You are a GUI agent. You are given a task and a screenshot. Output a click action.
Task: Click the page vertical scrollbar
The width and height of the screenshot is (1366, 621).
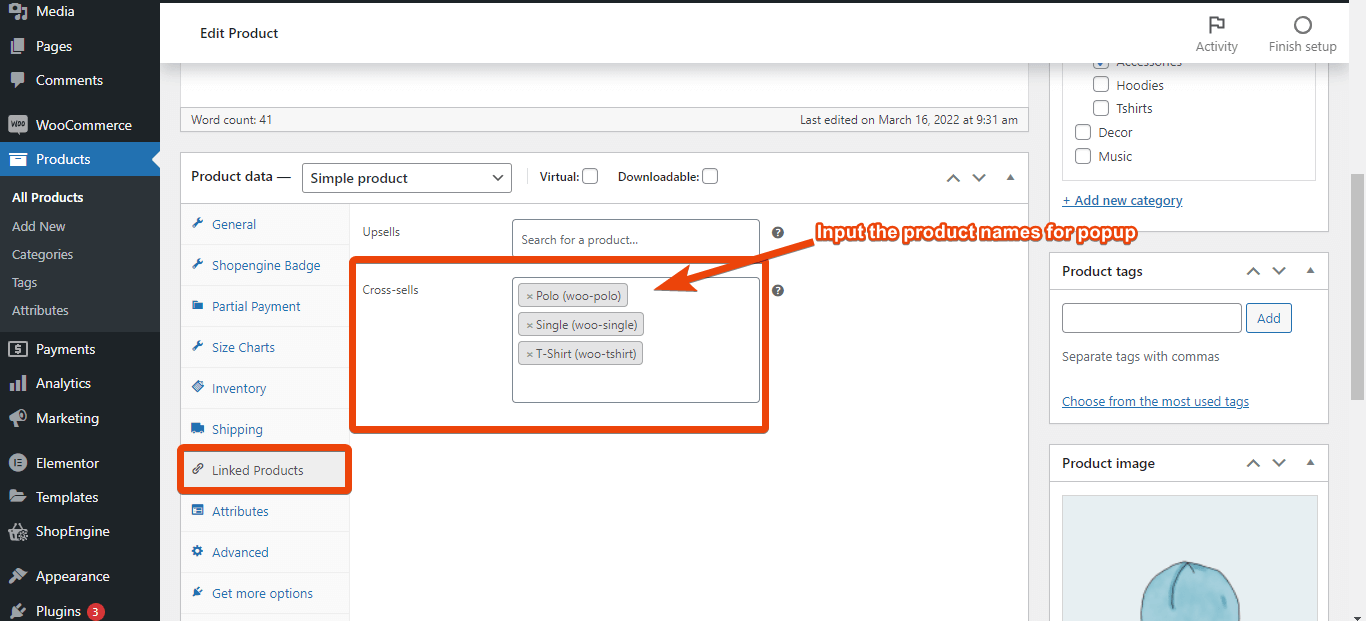[x=1357, y=285]
